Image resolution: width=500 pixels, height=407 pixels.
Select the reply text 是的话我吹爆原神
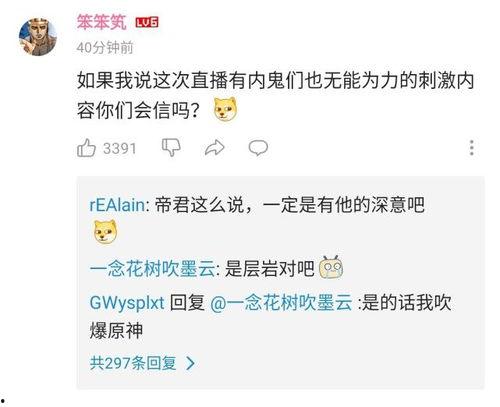270,317
